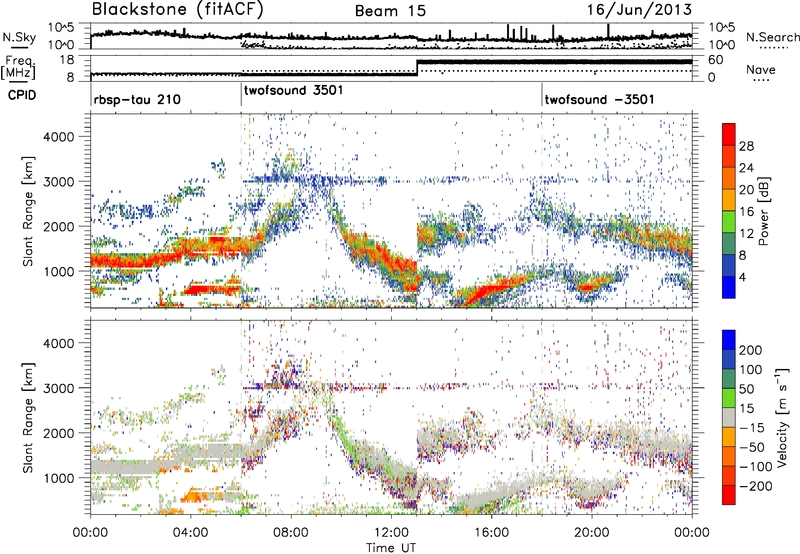
Task: Click the "3000" range tick in power panel
Action: point(58,182)
